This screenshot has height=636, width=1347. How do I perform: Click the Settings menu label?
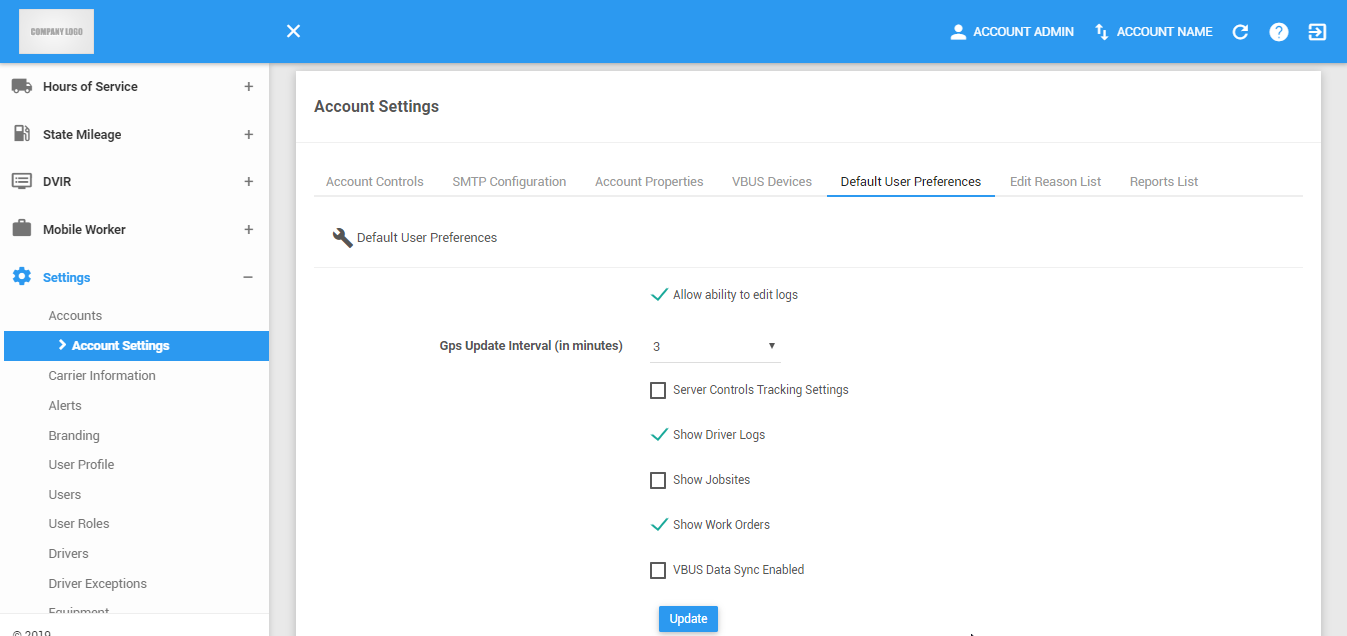(67, 278)
